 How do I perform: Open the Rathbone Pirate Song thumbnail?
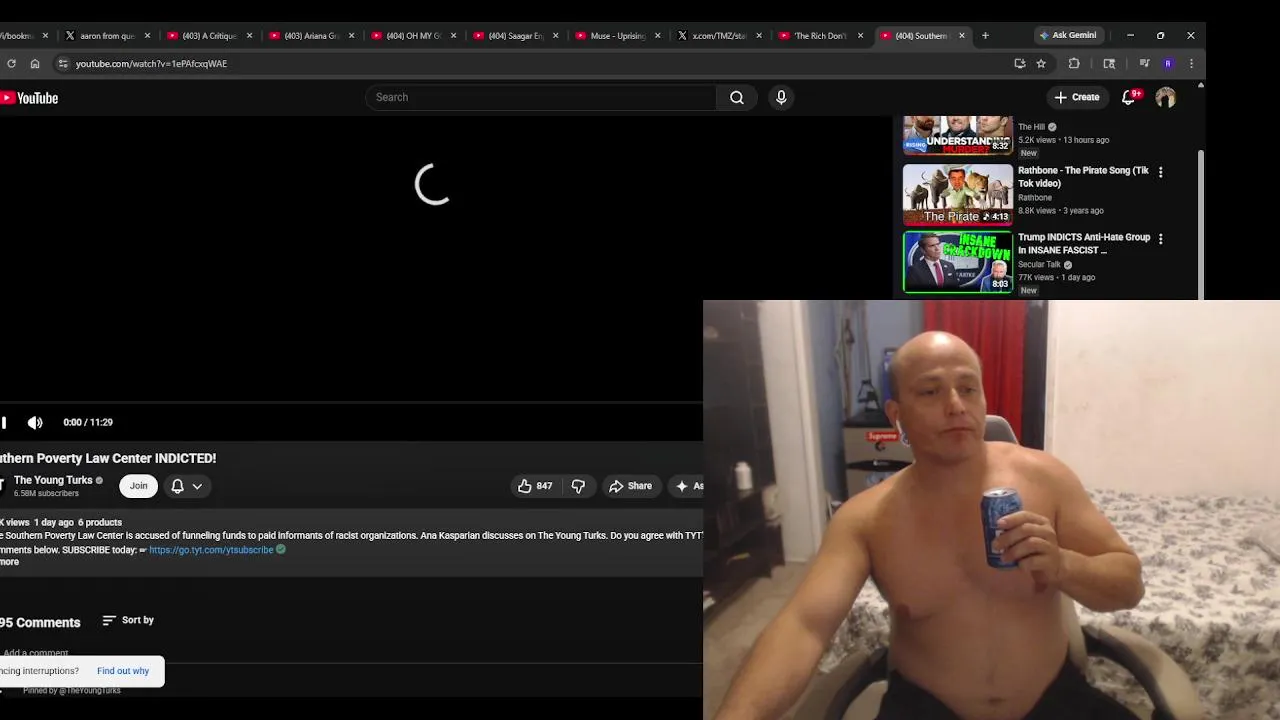pos(957,195)
